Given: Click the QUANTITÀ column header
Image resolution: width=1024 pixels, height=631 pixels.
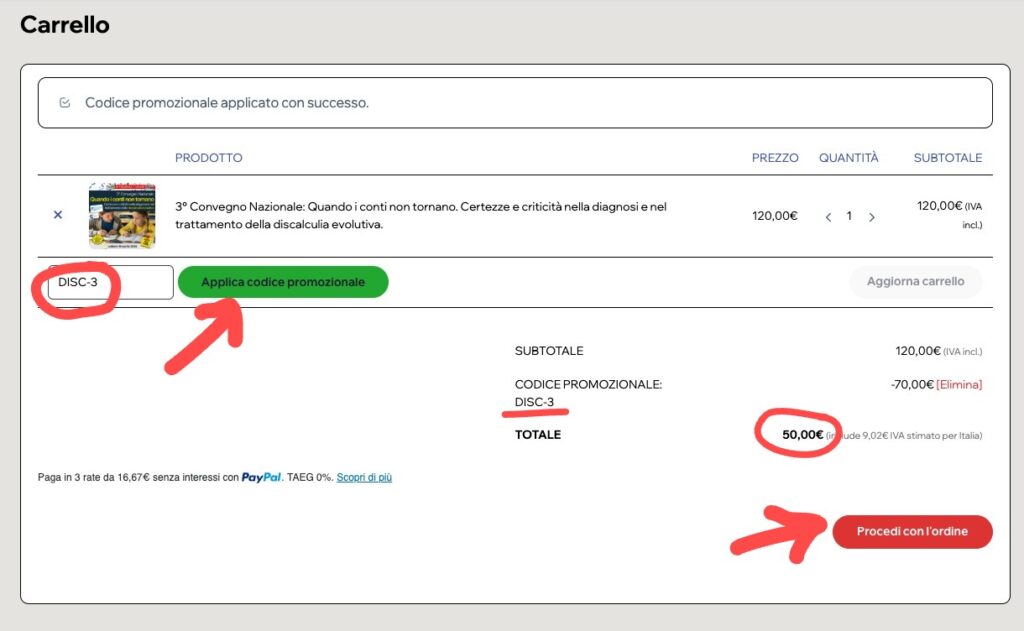Looking at the screenshot, I should (x=848, y=158).
